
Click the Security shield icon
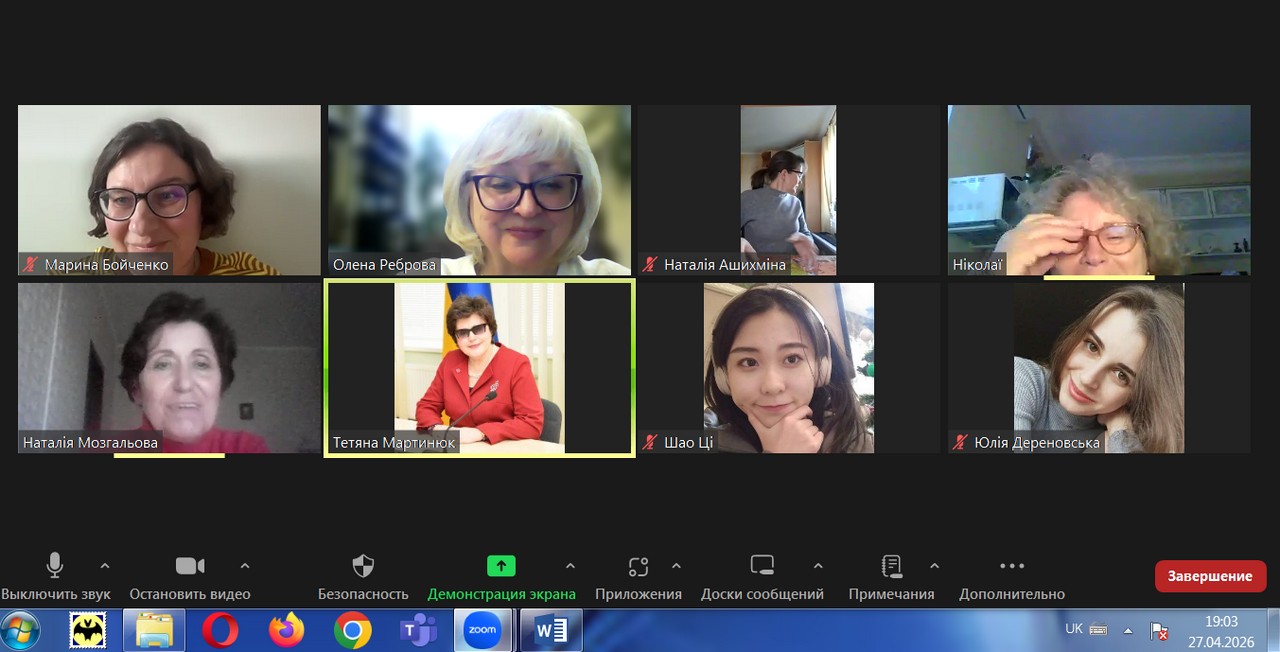pyautogui.click(x=363, y=566)
